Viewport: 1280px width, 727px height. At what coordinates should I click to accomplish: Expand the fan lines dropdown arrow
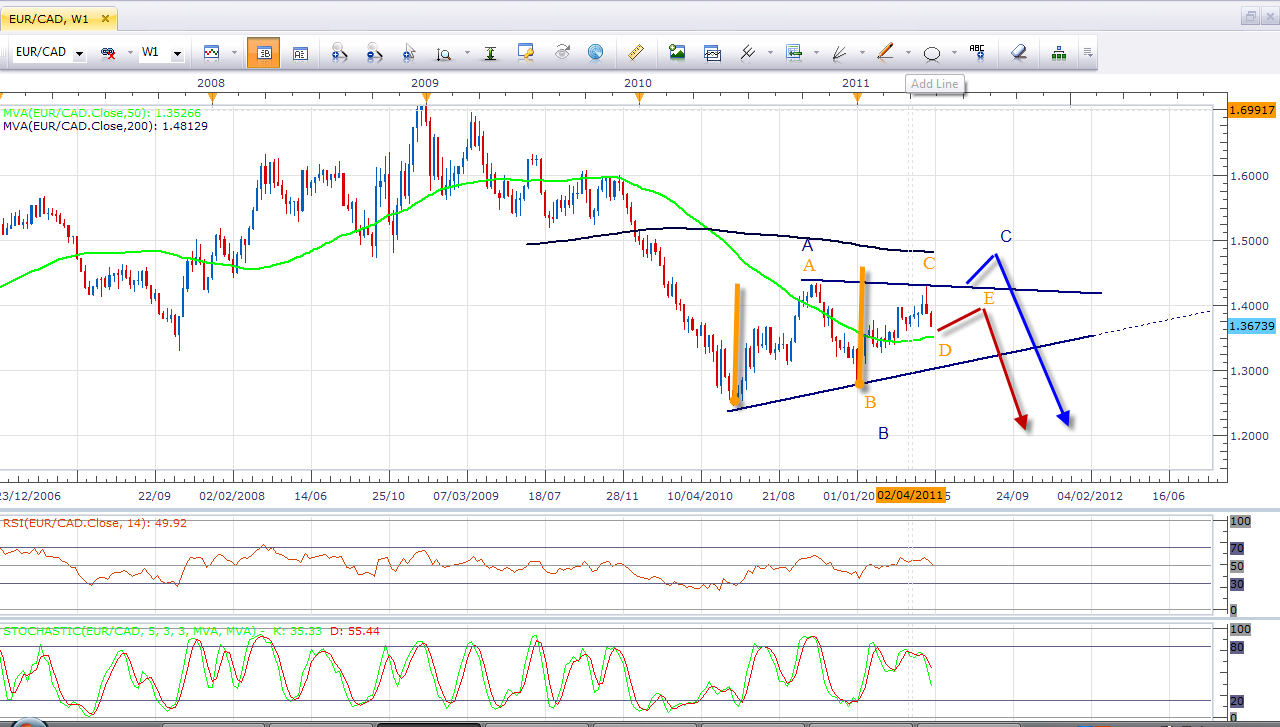tap(862, 53)
